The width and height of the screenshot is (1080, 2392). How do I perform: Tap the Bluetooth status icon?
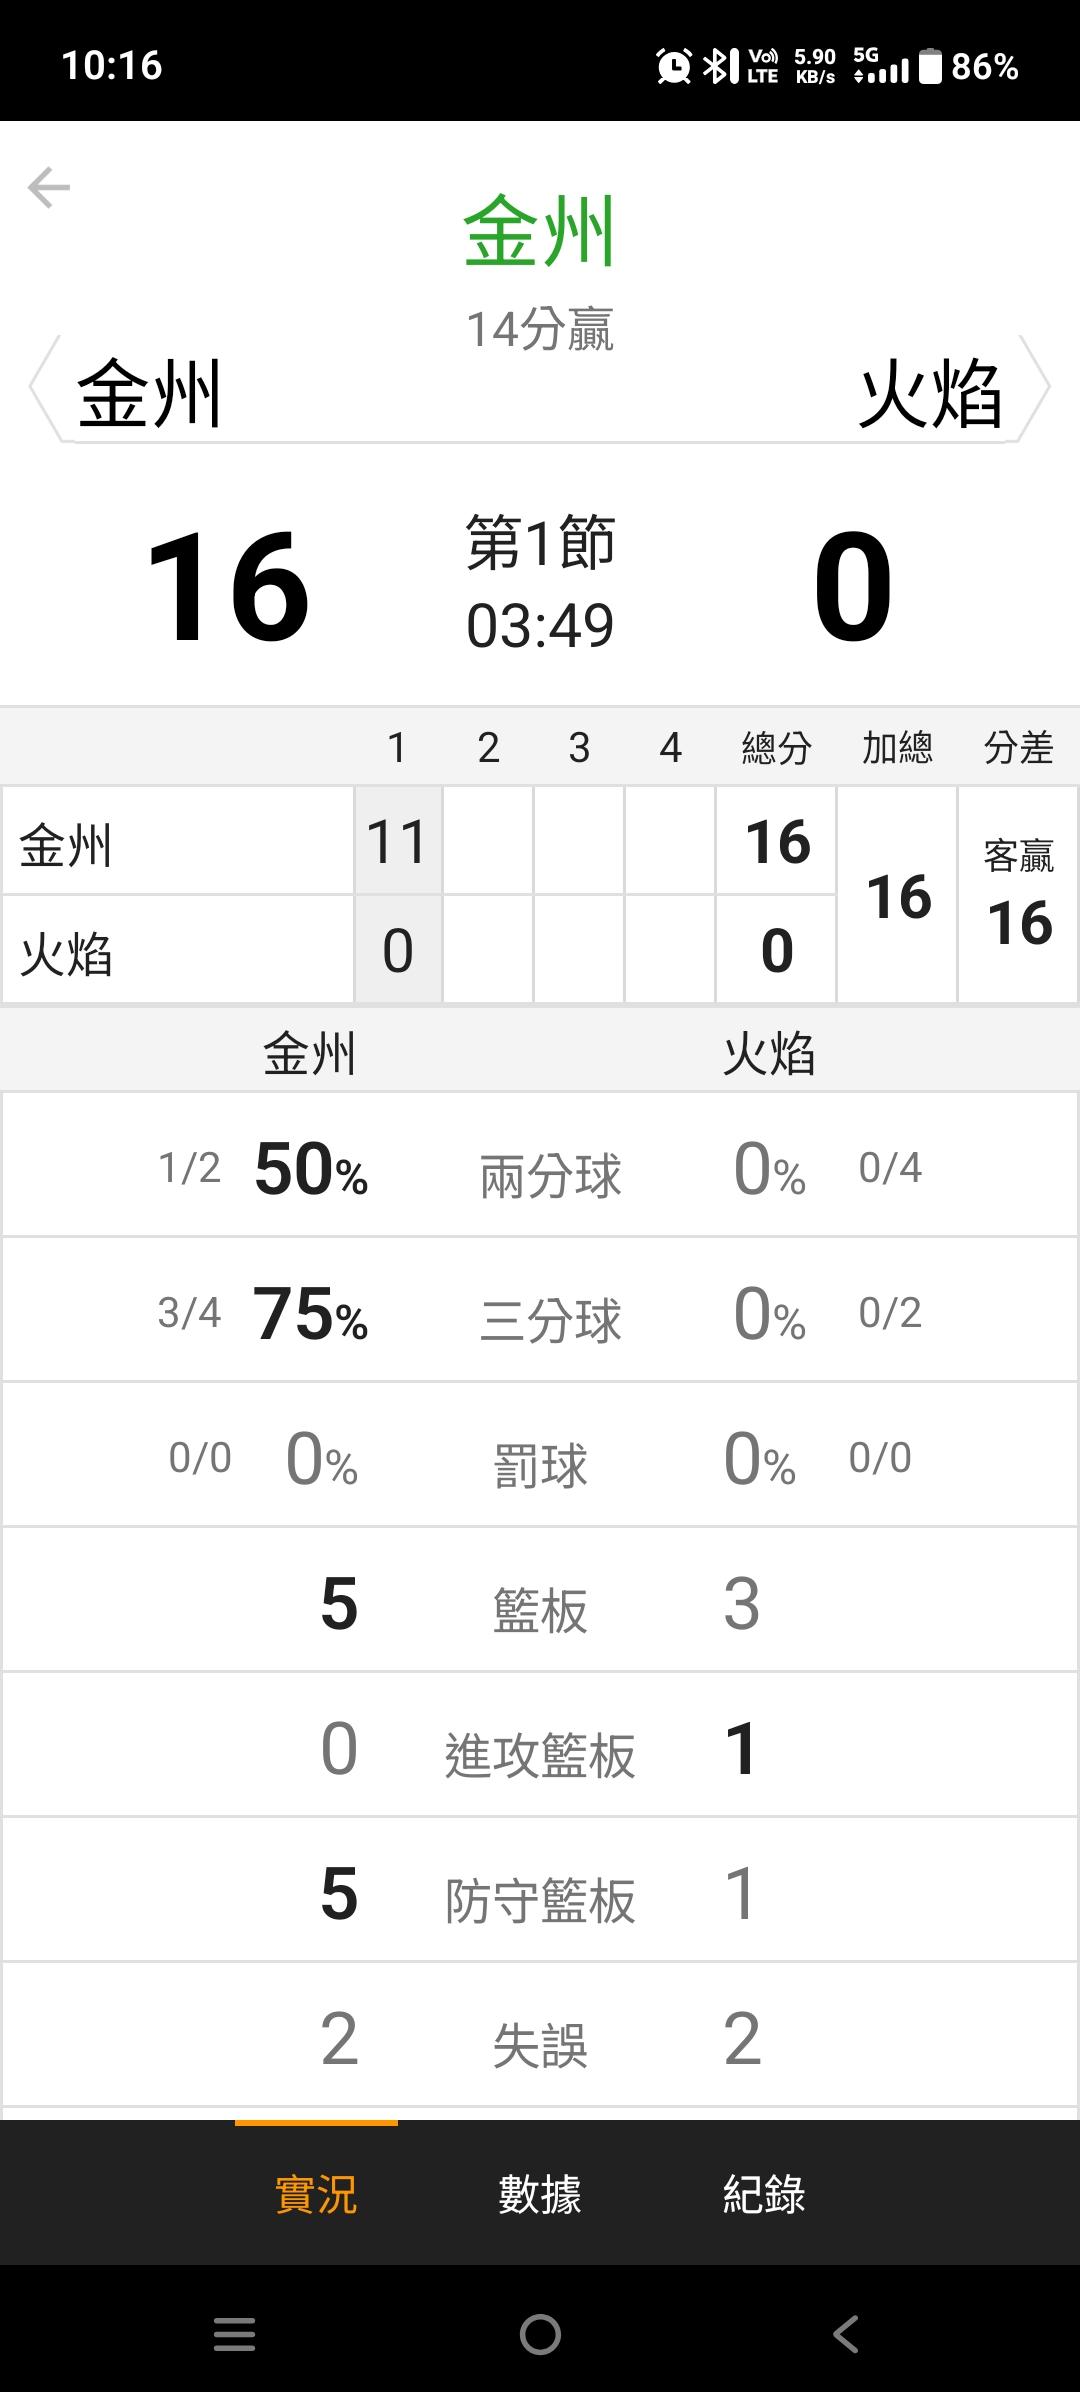(718, 66)
